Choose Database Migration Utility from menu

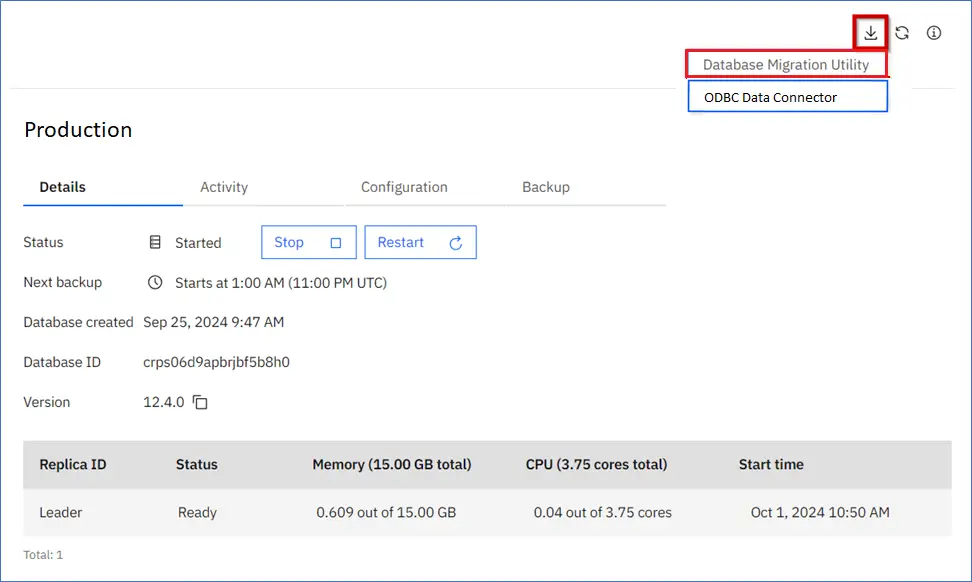[787, 64]
